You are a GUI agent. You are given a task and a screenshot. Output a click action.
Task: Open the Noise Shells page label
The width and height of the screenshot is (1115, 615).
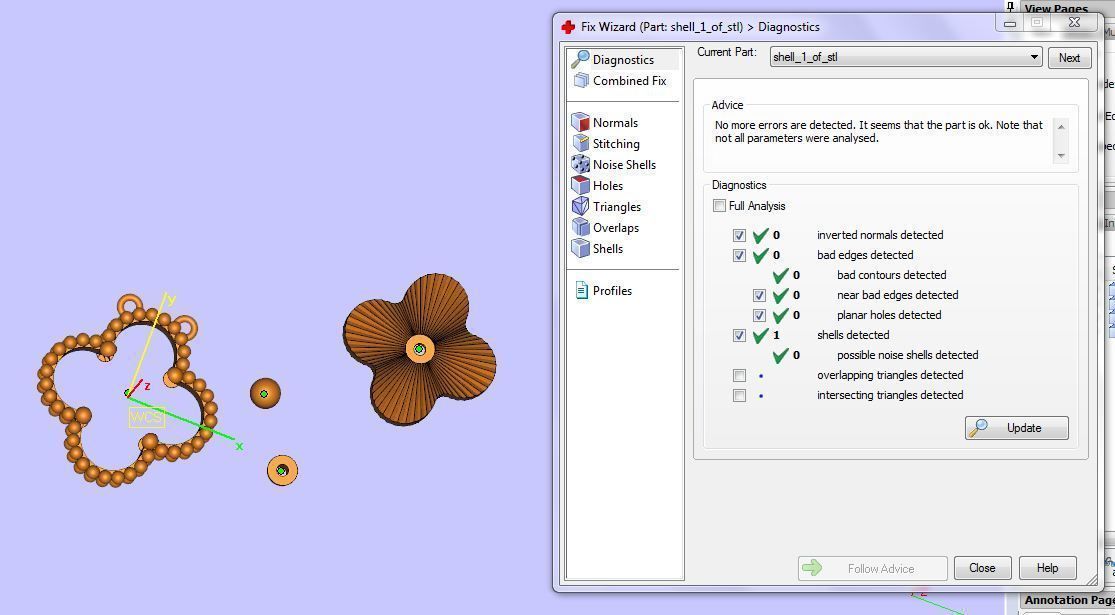point(624,165)
